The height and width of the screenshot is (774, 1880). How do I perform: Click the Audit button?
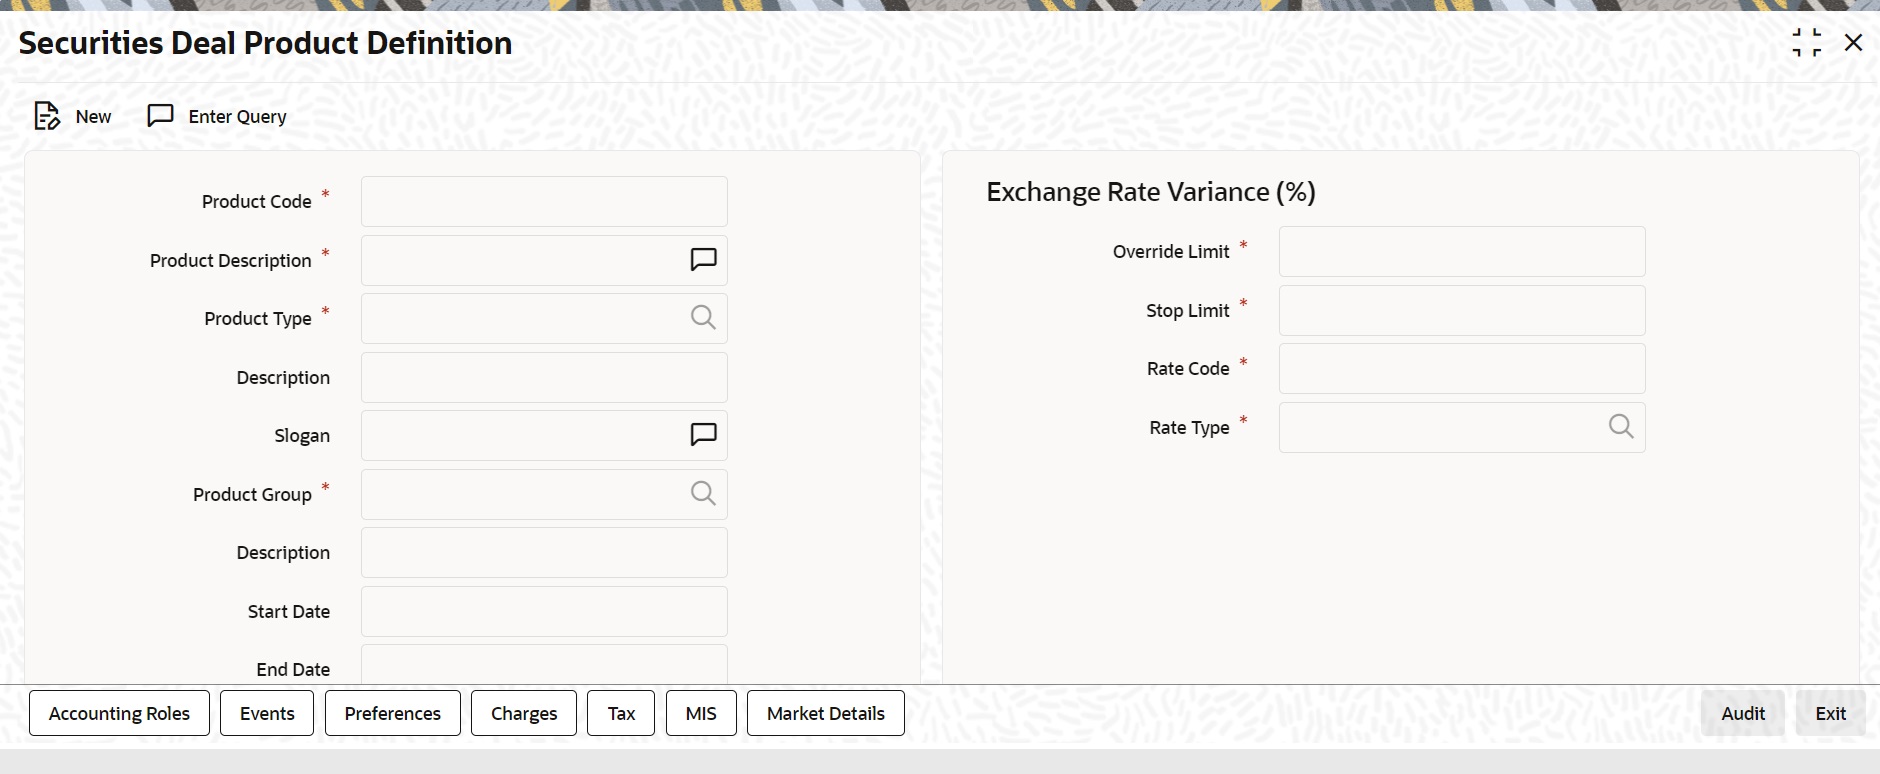point(1743,713)
